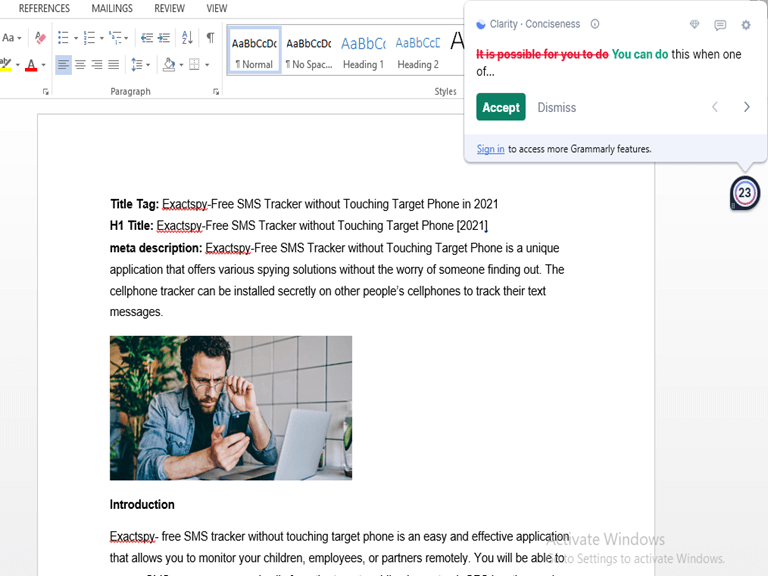Screen dimensions: 768x576
Task: Open the Bullets dropdown arrow
Action: pyautogui.click(x=76, y=38)
